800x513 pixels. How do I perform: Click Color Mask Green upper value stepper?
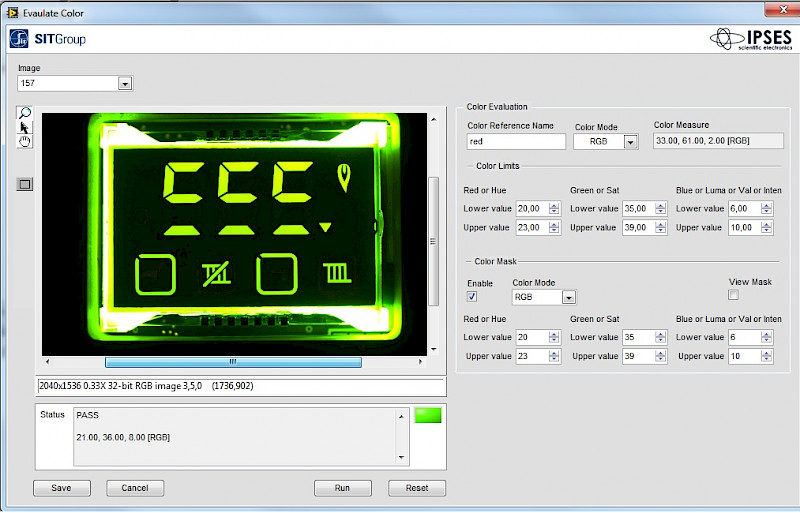point(661,356)
